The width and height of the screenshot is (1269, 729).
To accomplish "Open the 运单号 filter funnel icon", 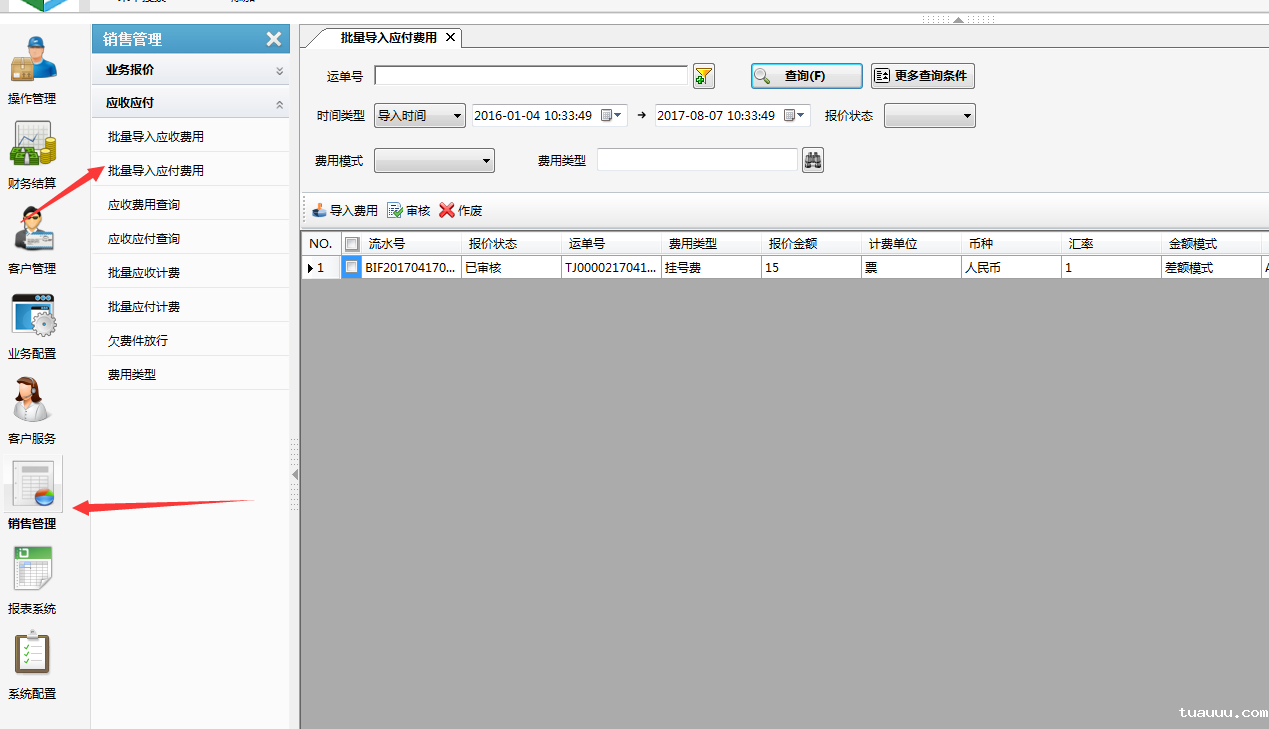I will (x=703, y=75).
